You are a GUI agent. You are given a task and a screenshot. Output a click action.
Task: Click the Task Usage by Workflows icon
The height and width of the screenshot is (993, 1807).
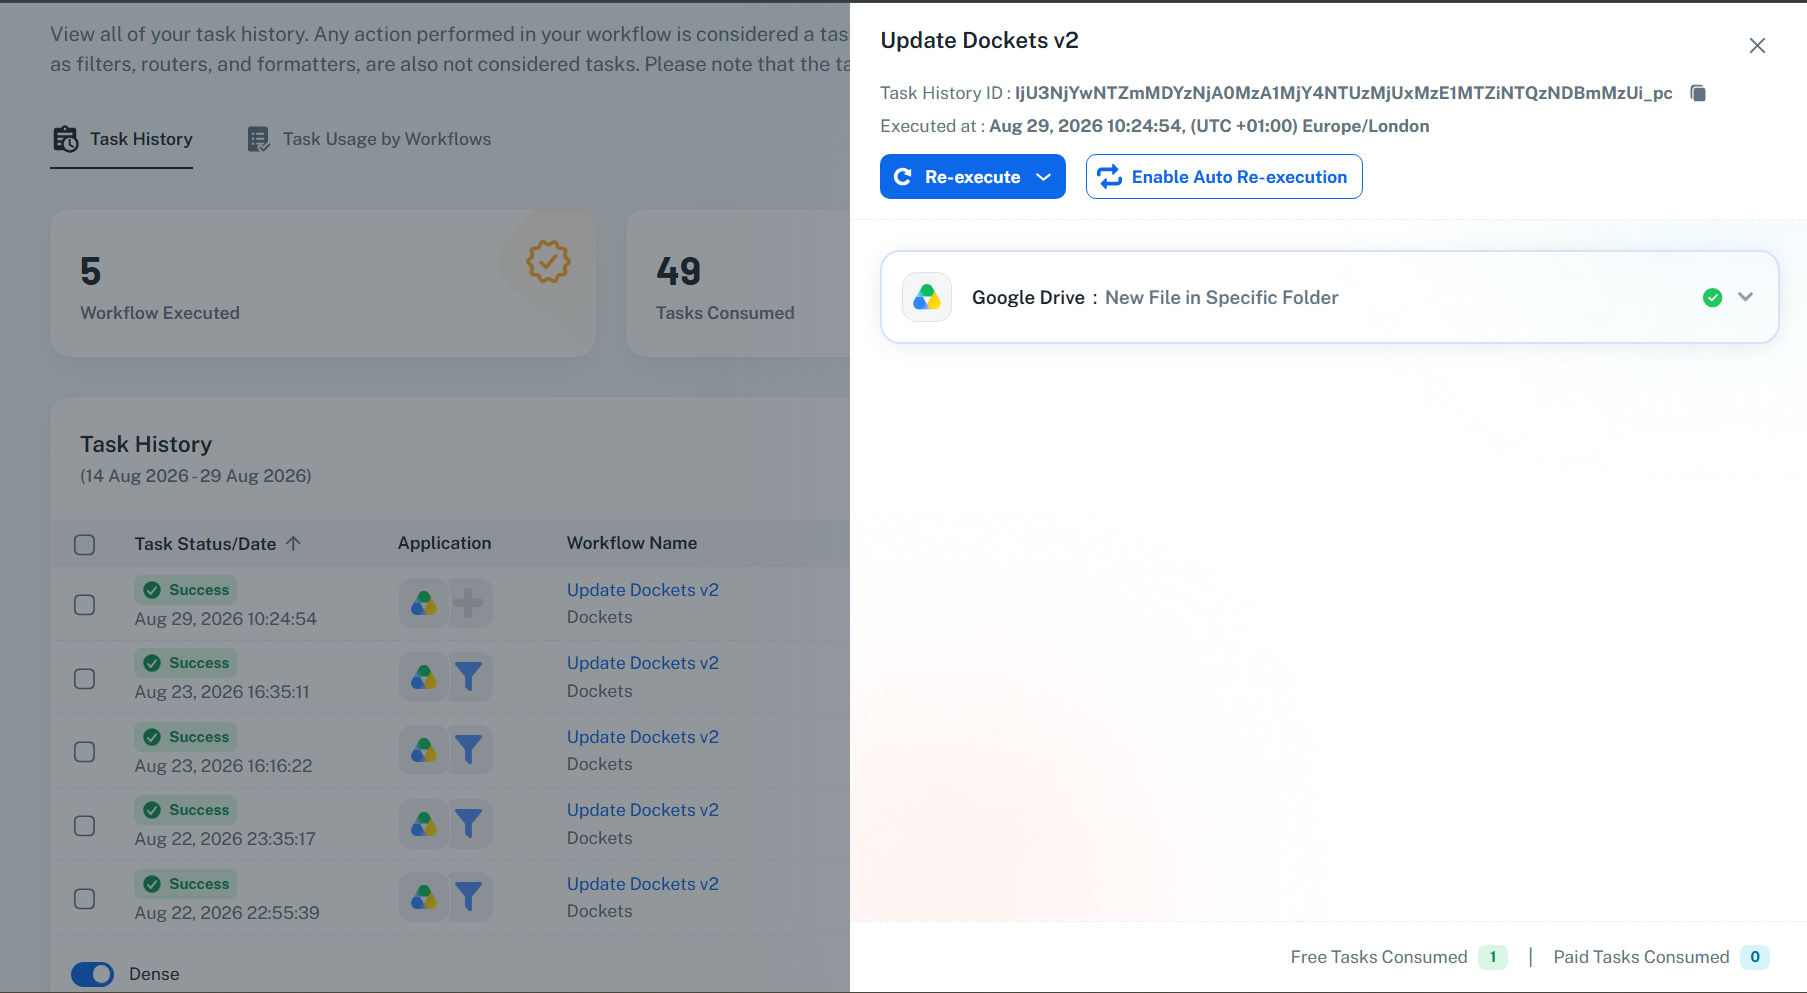coord(258,140)
